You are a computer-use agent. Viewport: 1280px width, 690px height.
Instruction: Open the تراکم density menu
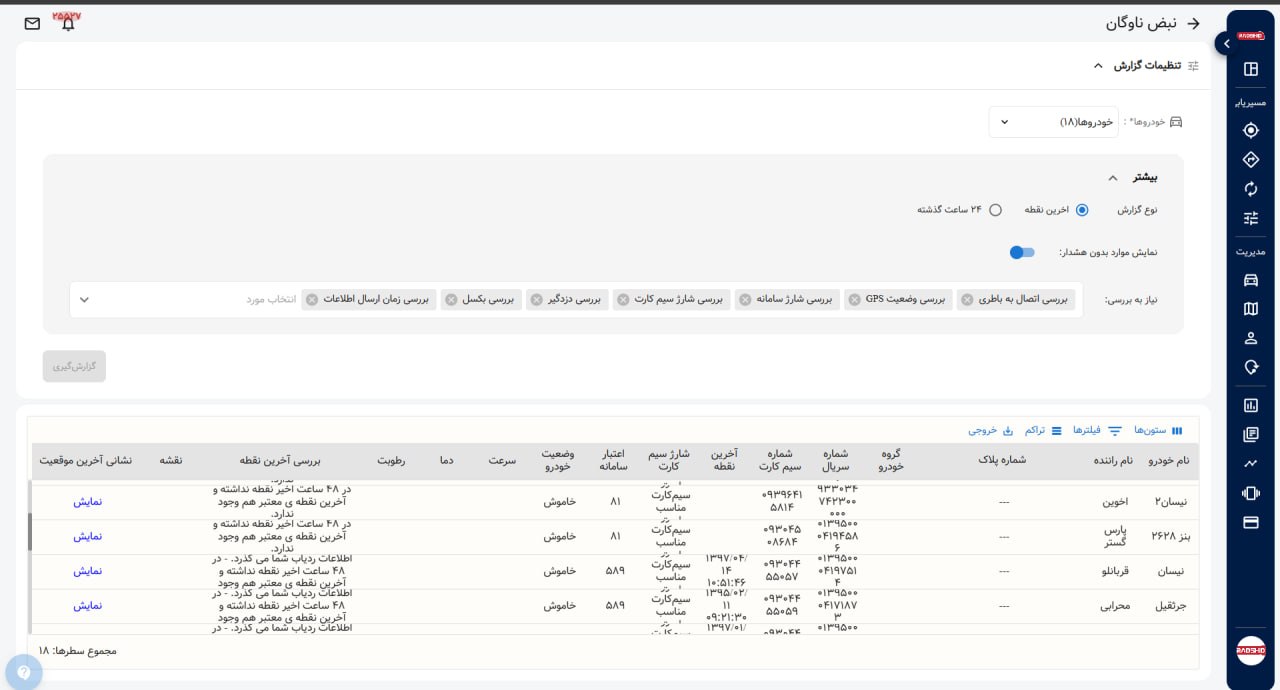(x=1041, y=430)
